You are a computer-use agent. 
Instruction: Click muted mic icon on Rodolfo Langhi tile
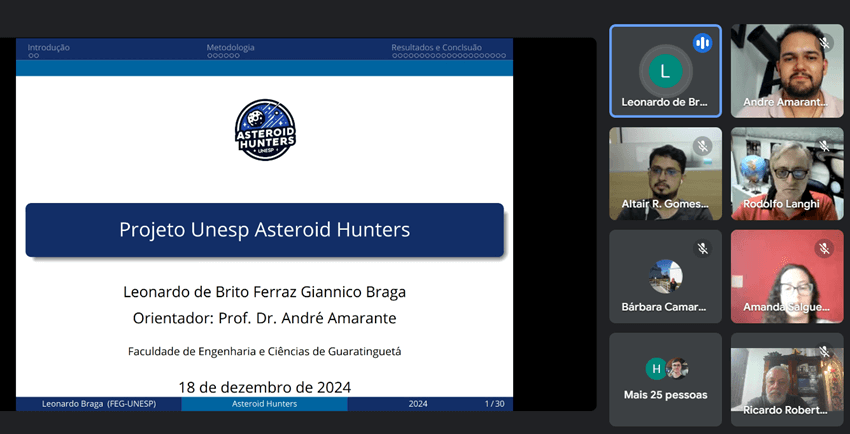click(825, 146)
